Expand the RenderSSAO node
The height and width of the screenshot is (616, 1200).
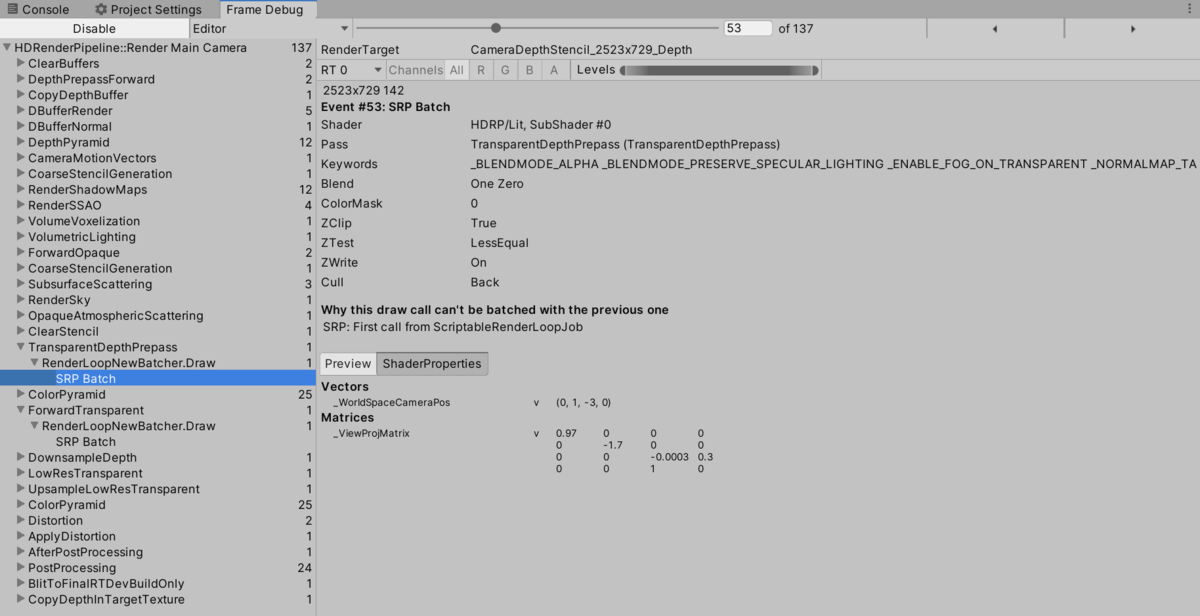21,205
